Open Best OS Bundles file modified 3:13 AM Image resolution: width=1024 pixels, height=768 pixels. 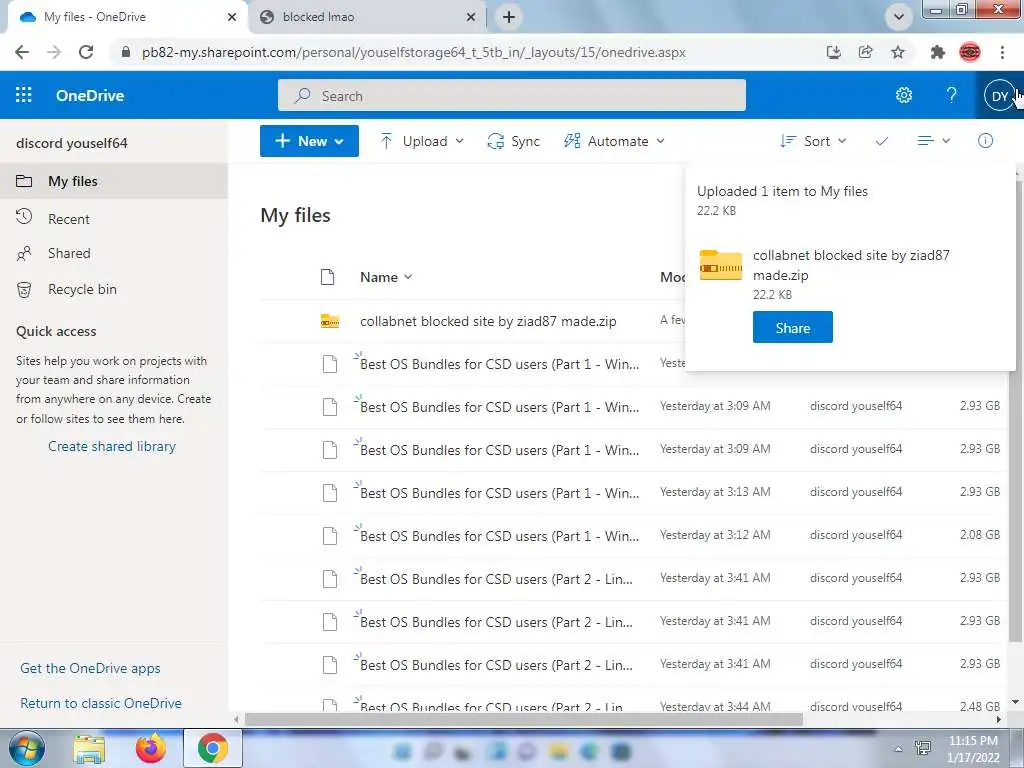pos(499,493)
